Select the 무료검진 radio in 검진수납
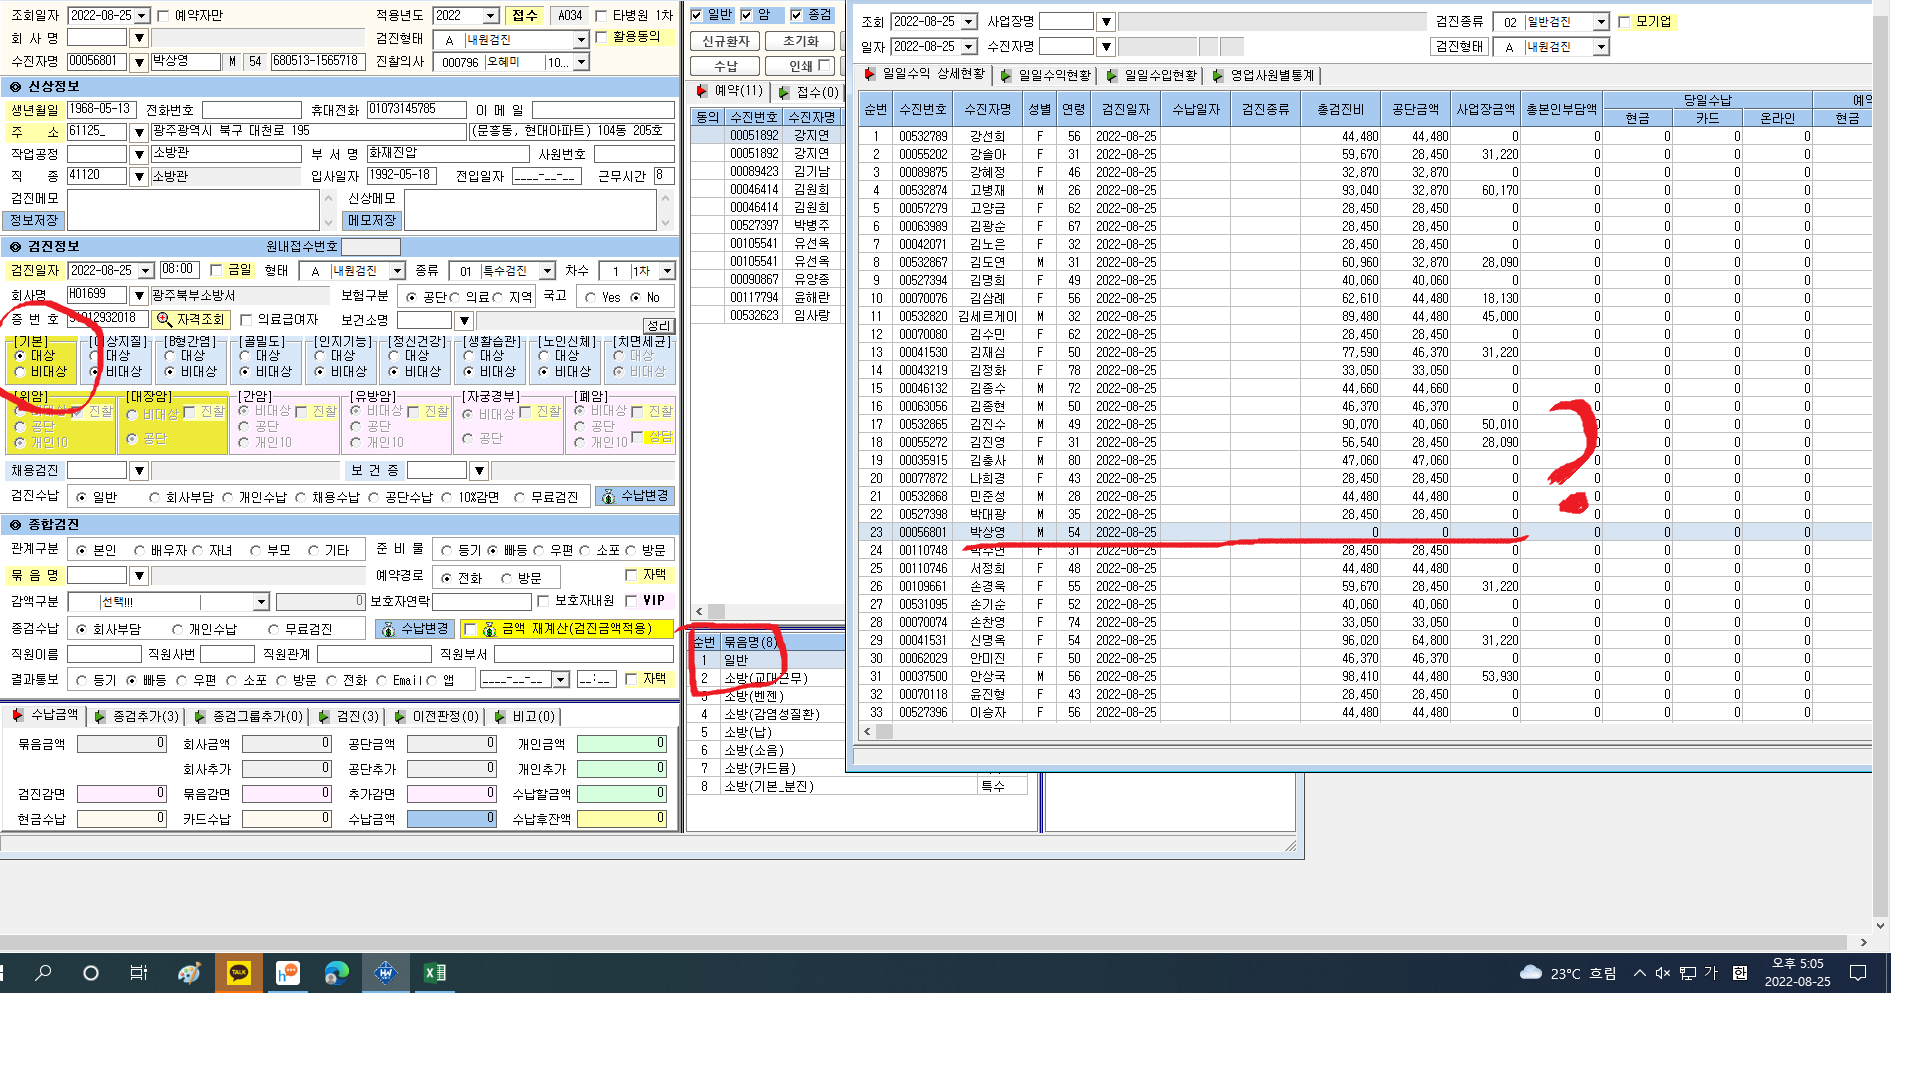Viewport: 1920px width, 1080px height. 521,497
